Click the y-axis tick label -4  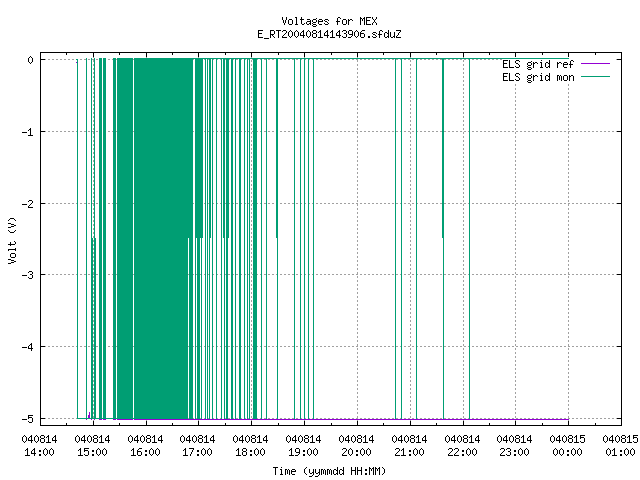27,347
